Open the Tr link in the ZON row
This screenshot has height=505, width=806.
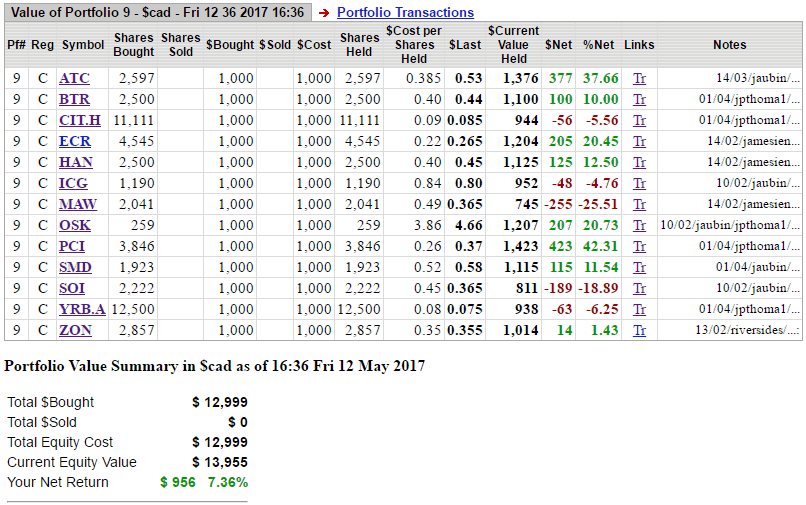[640, 330]
